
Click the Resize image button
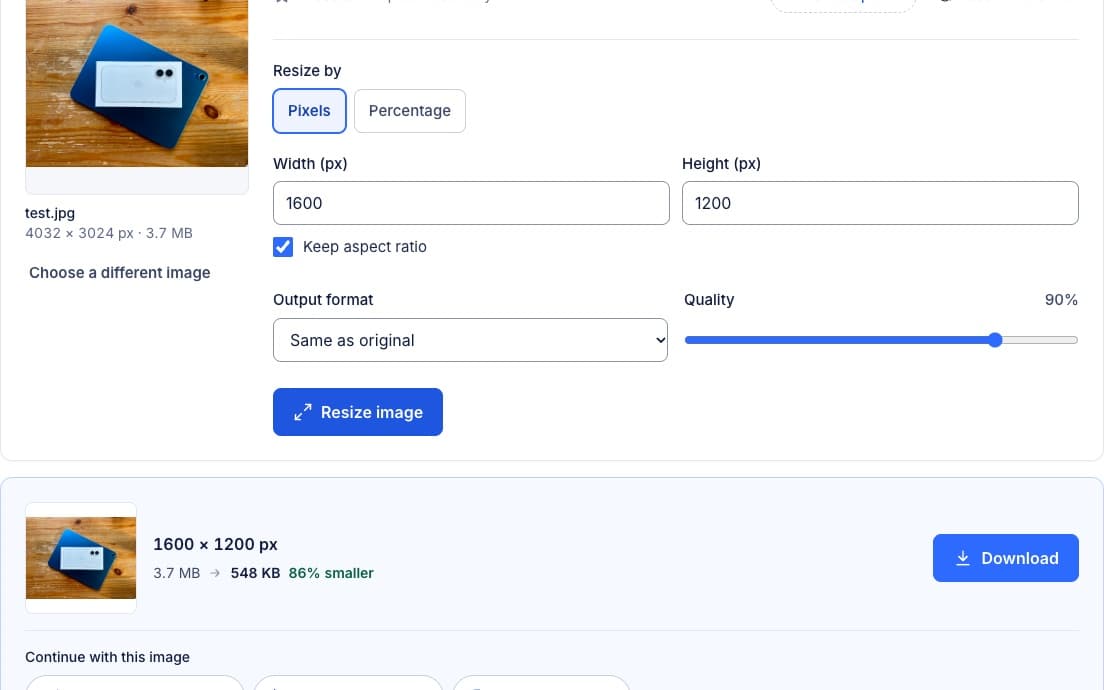click(x=358, y=412)
